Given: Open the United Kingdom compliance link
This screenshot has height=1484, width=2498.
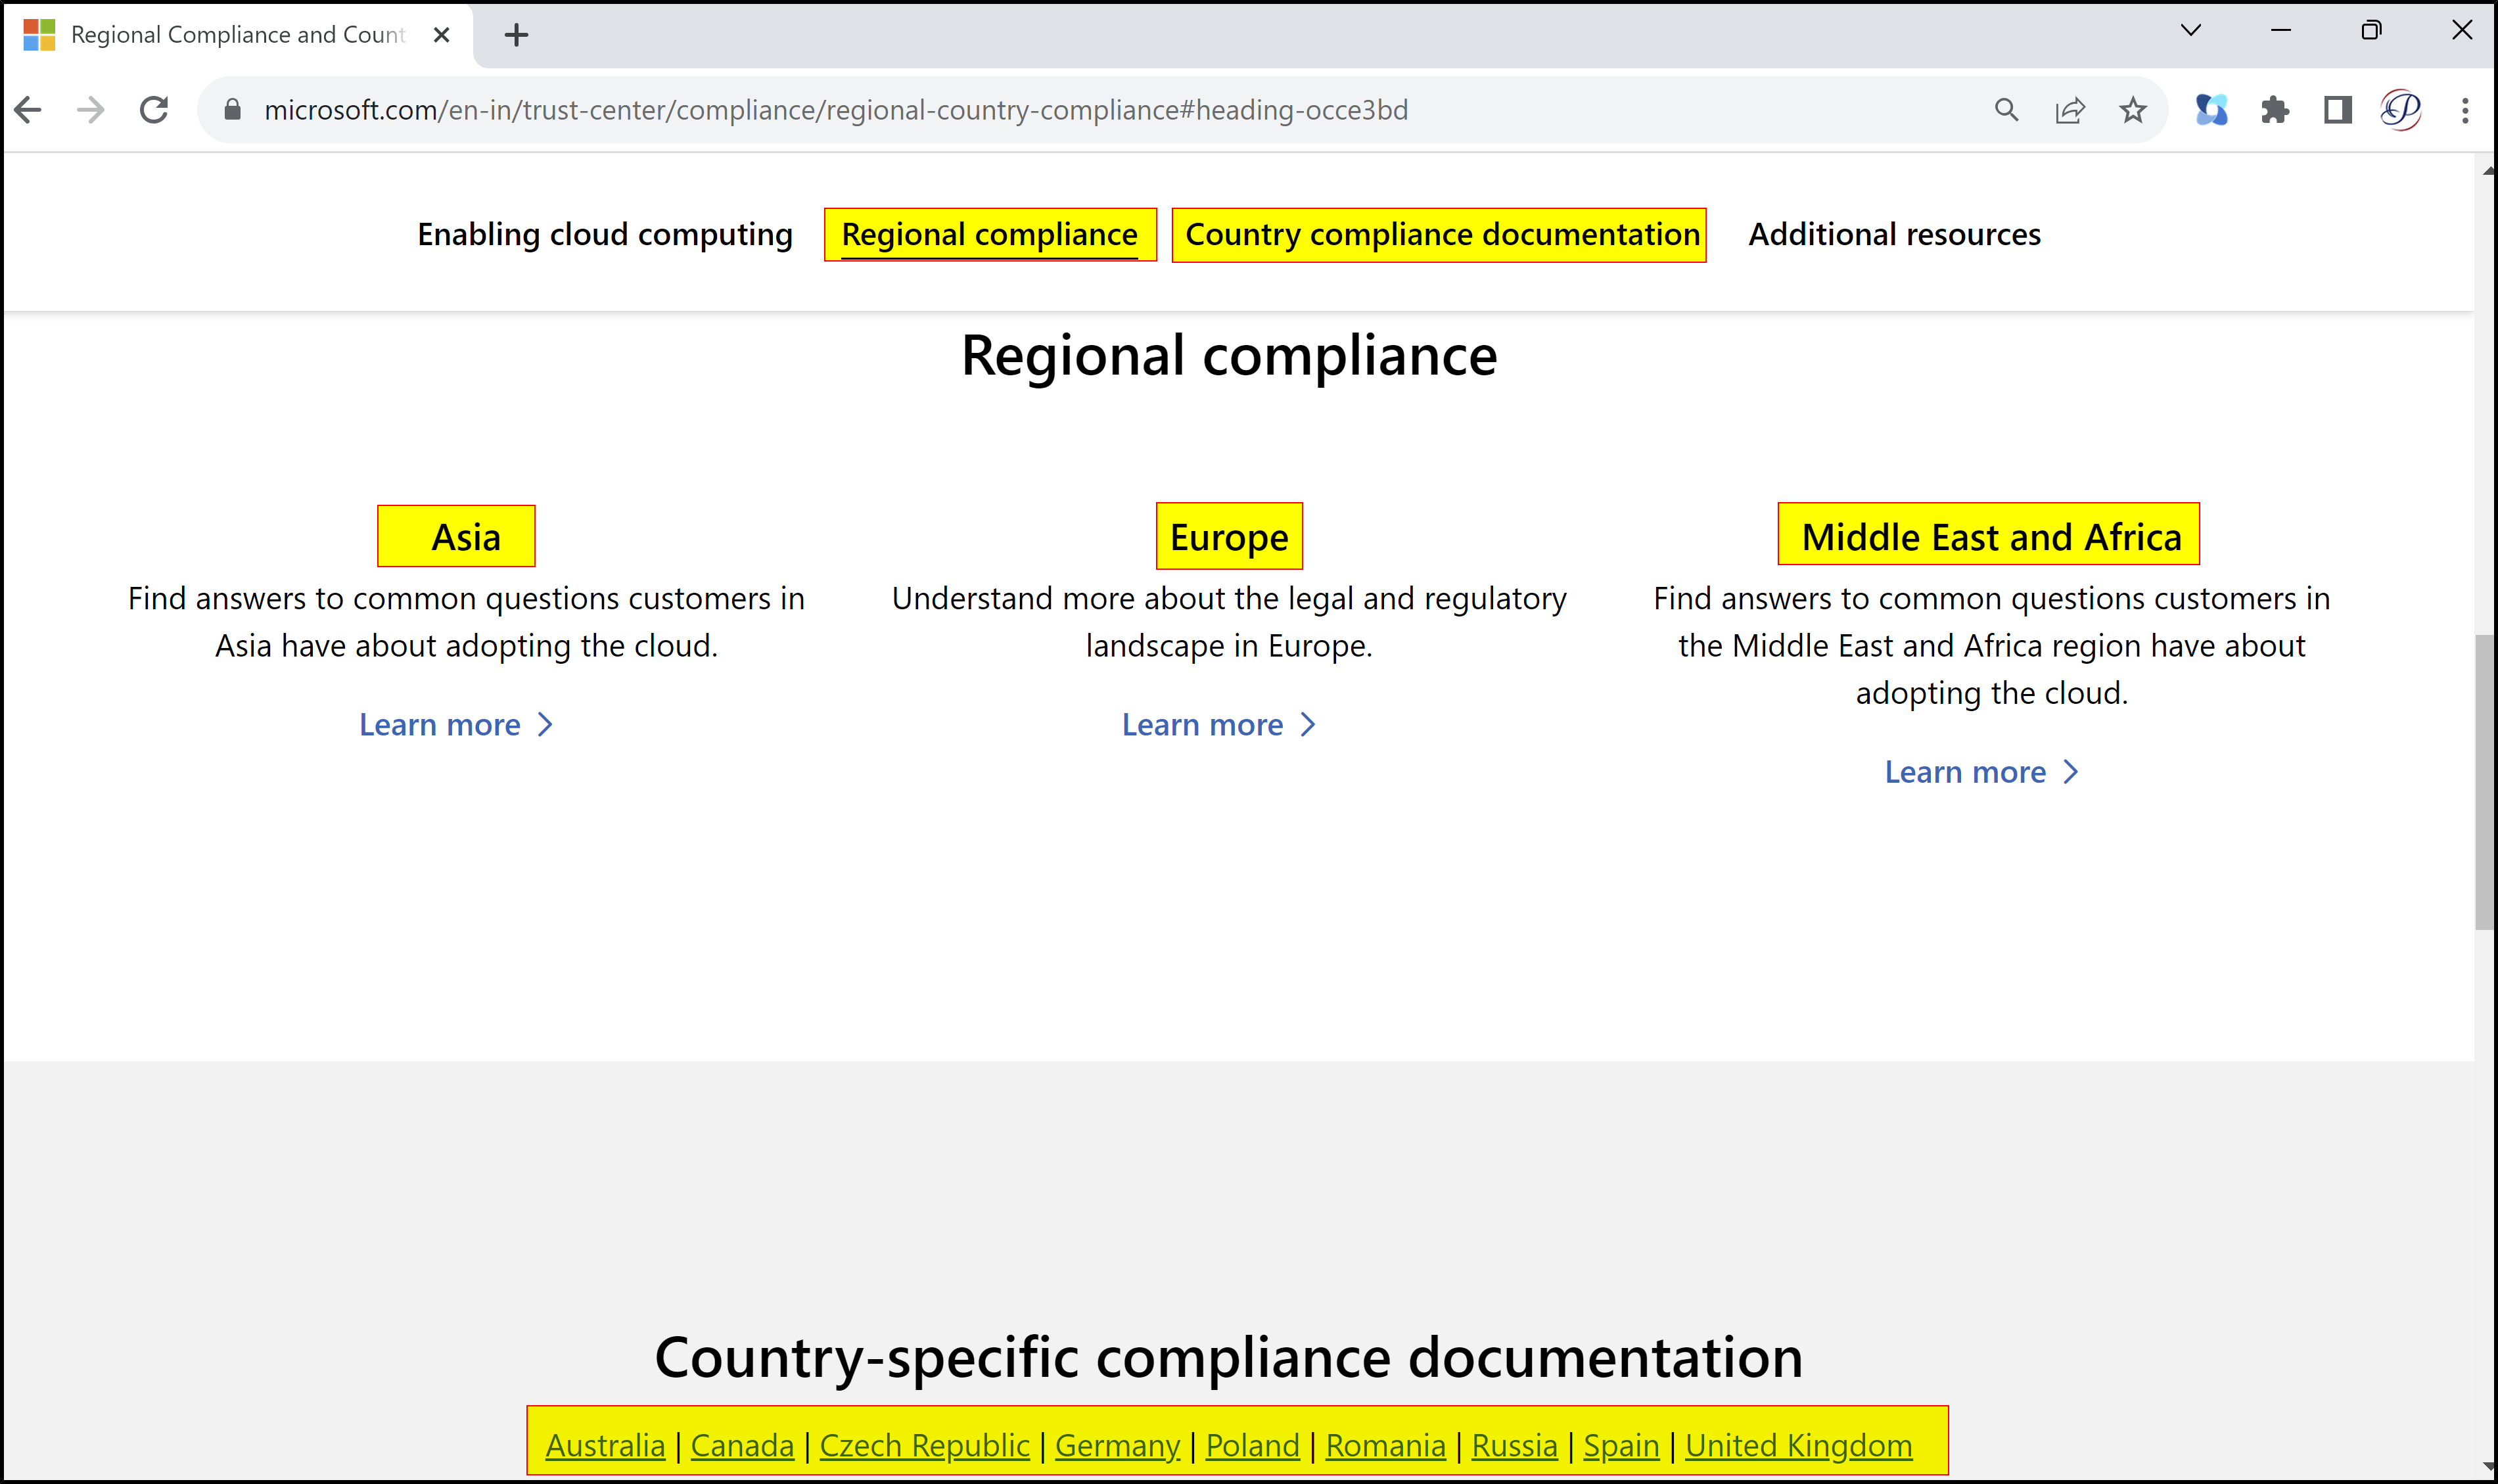Looking at the screenshot, I should [1798, 1445].
